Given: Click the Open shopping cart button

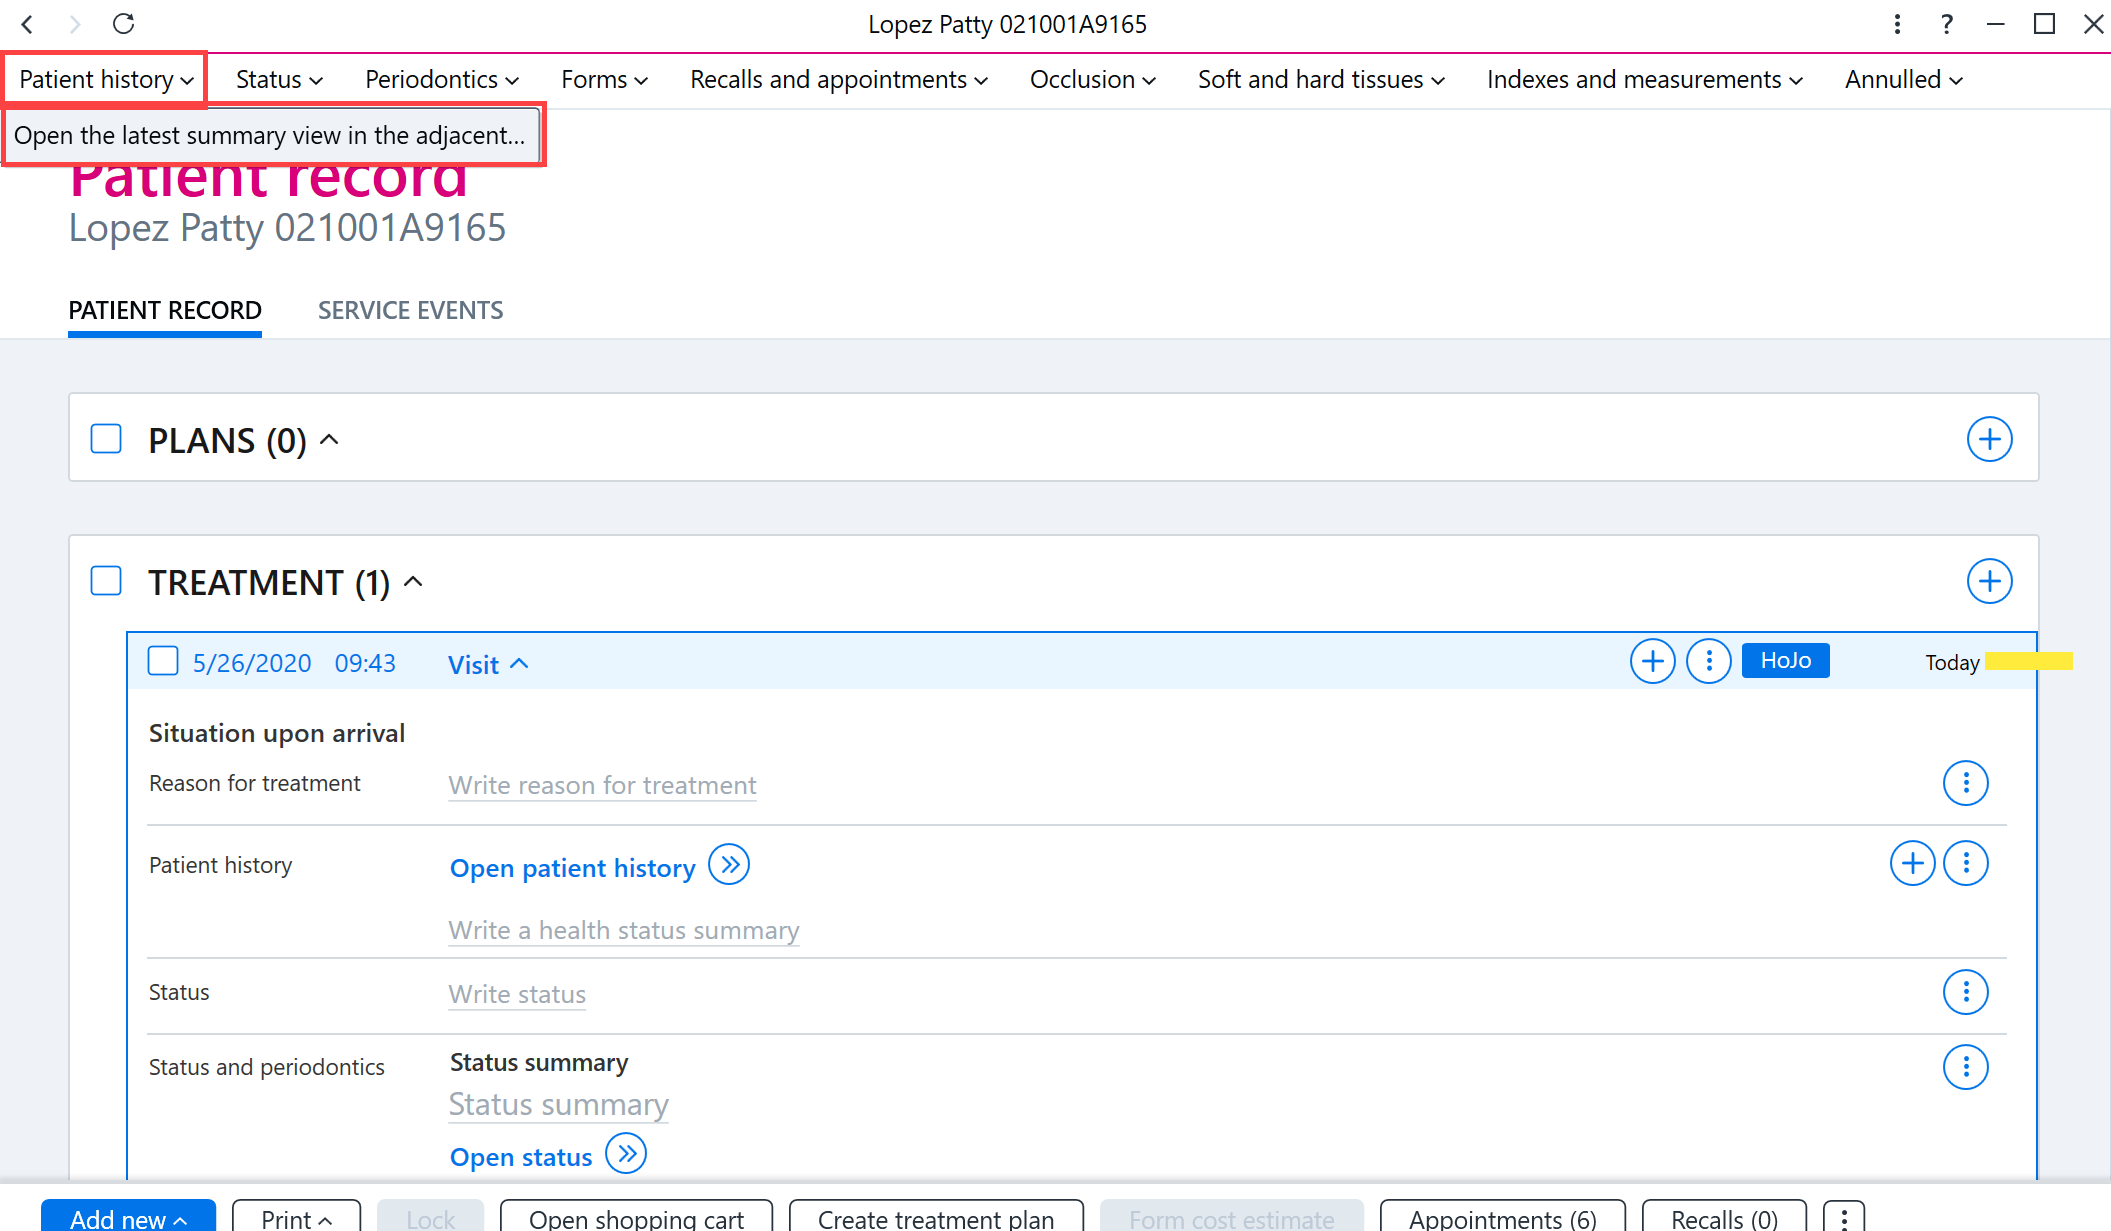Looking at the screenshot, I should coord(636,1218).
